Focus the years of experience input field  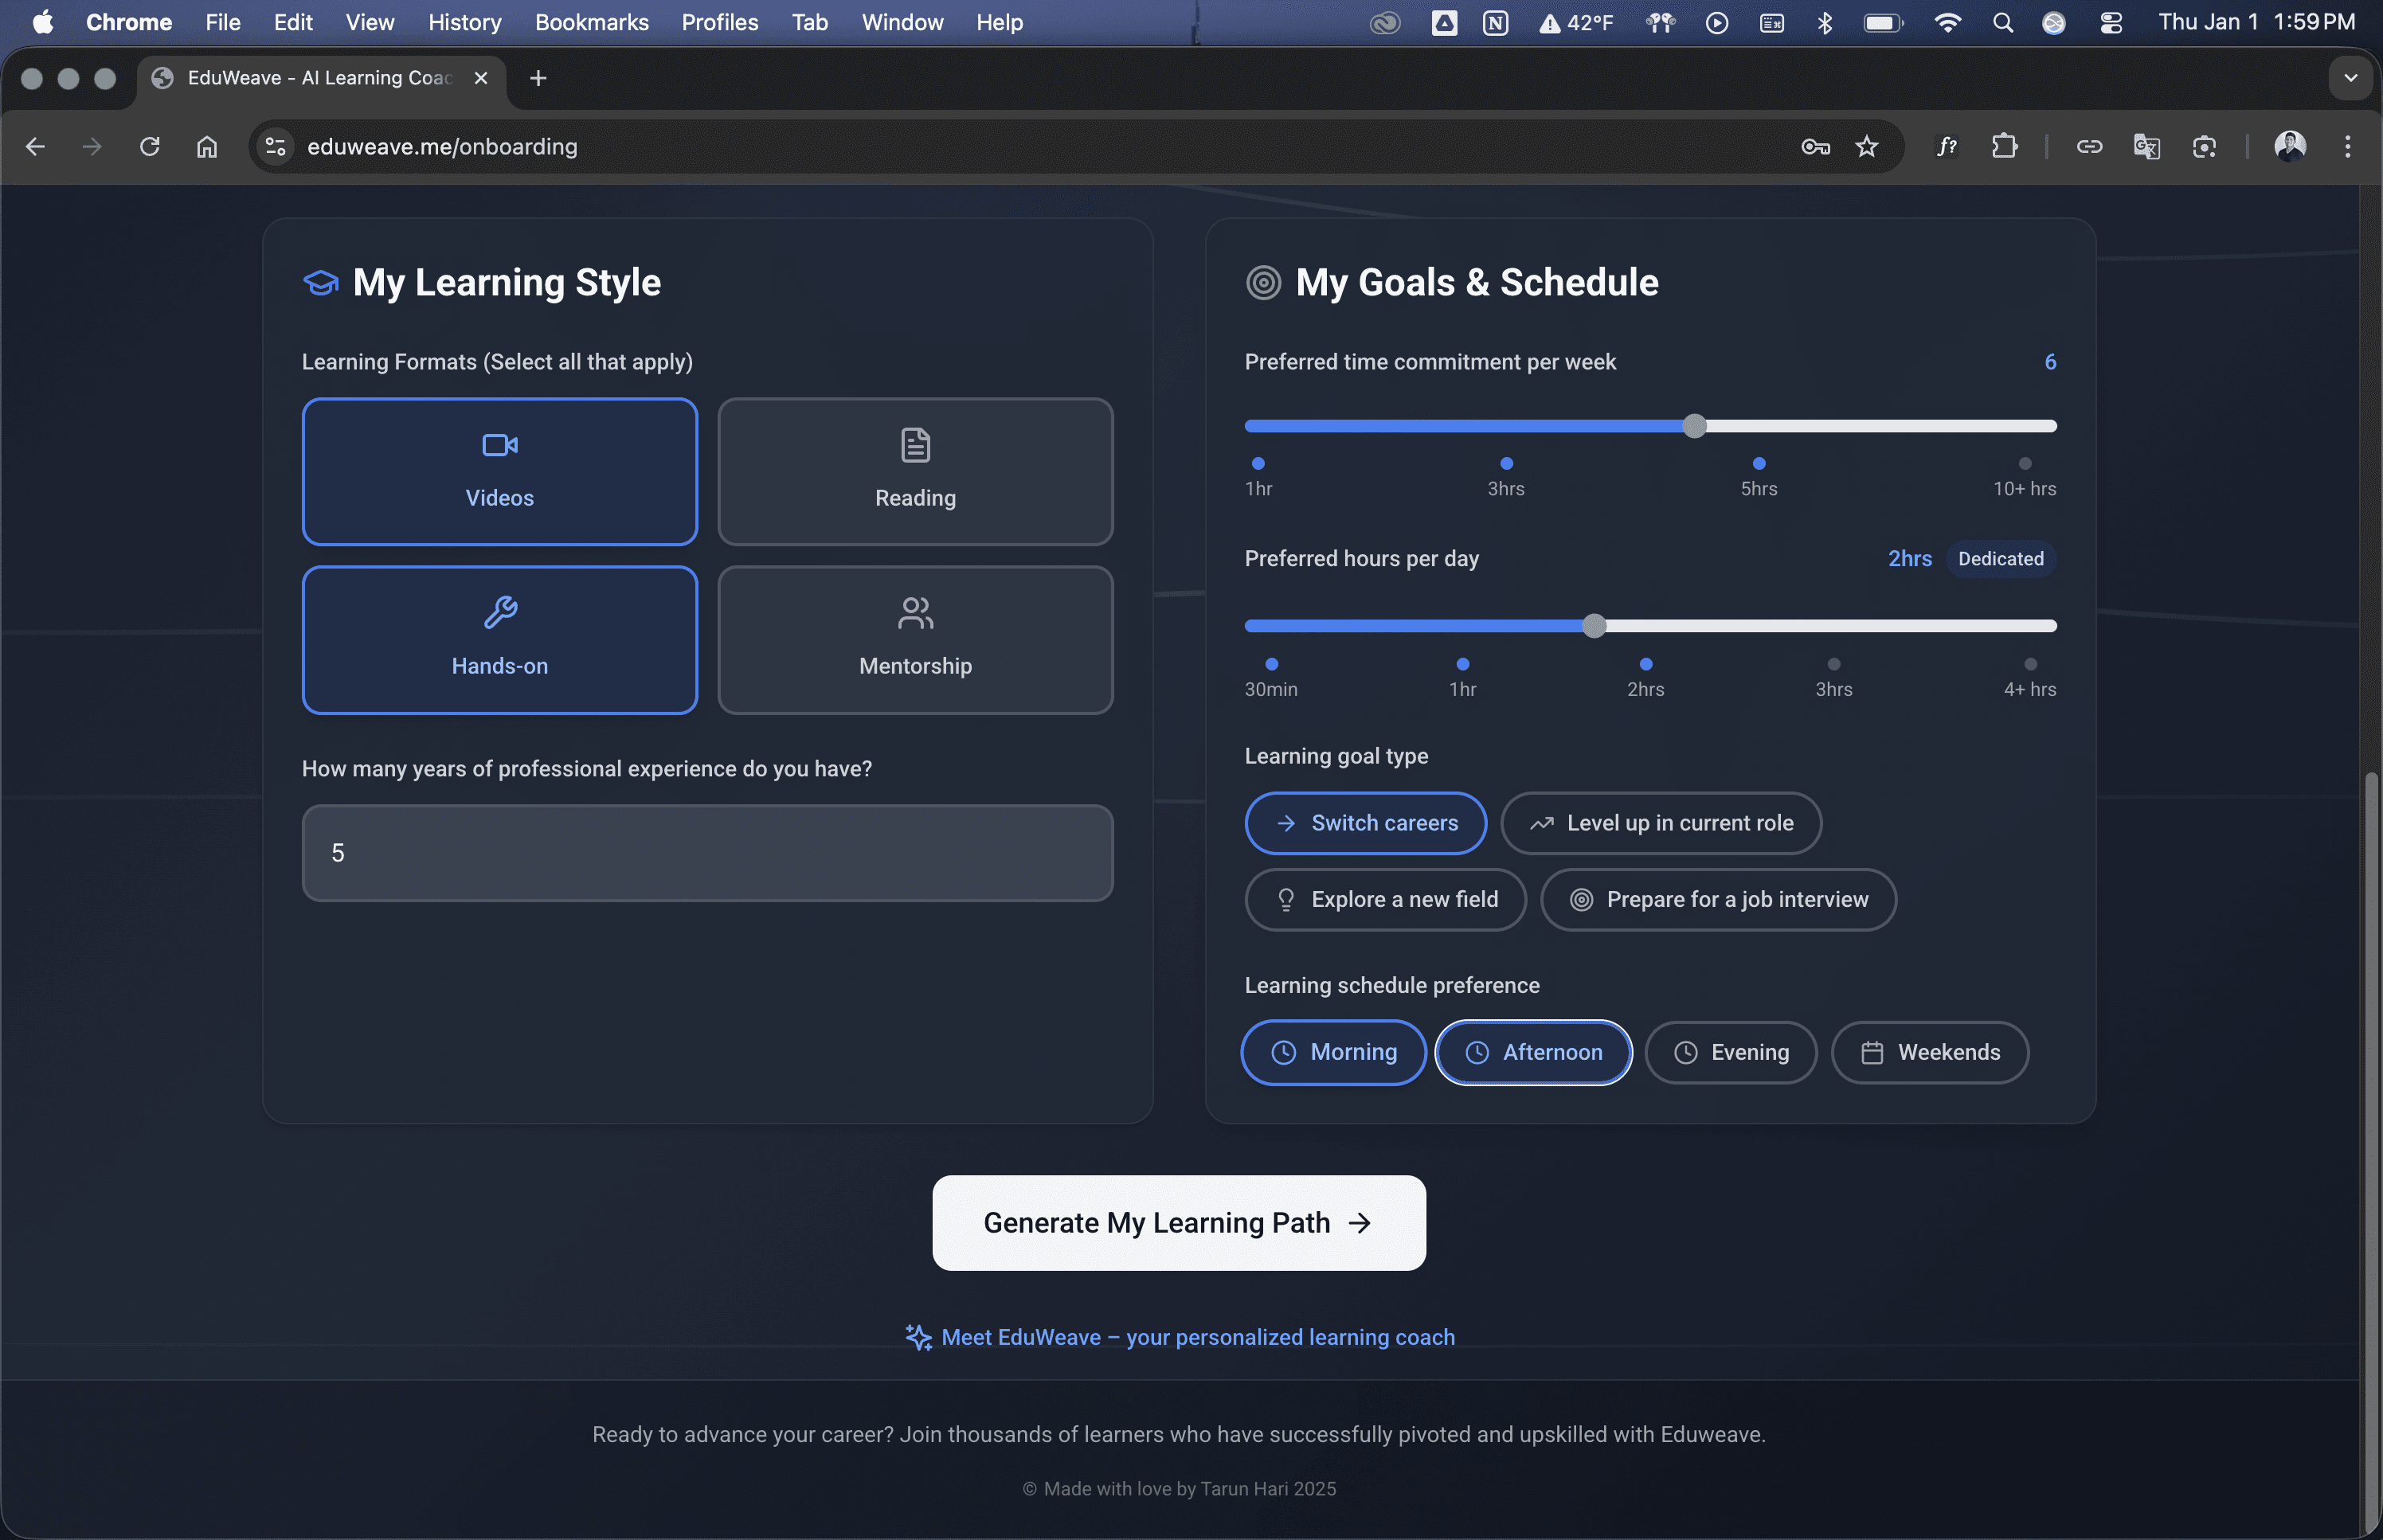(707, 853)
